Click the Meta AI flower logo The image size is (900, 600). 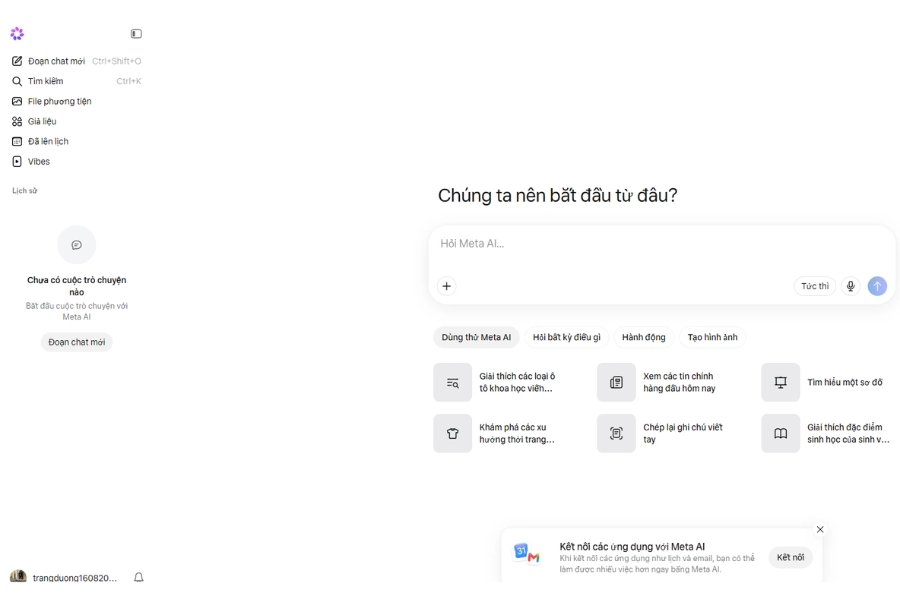[x=17, y=33]
